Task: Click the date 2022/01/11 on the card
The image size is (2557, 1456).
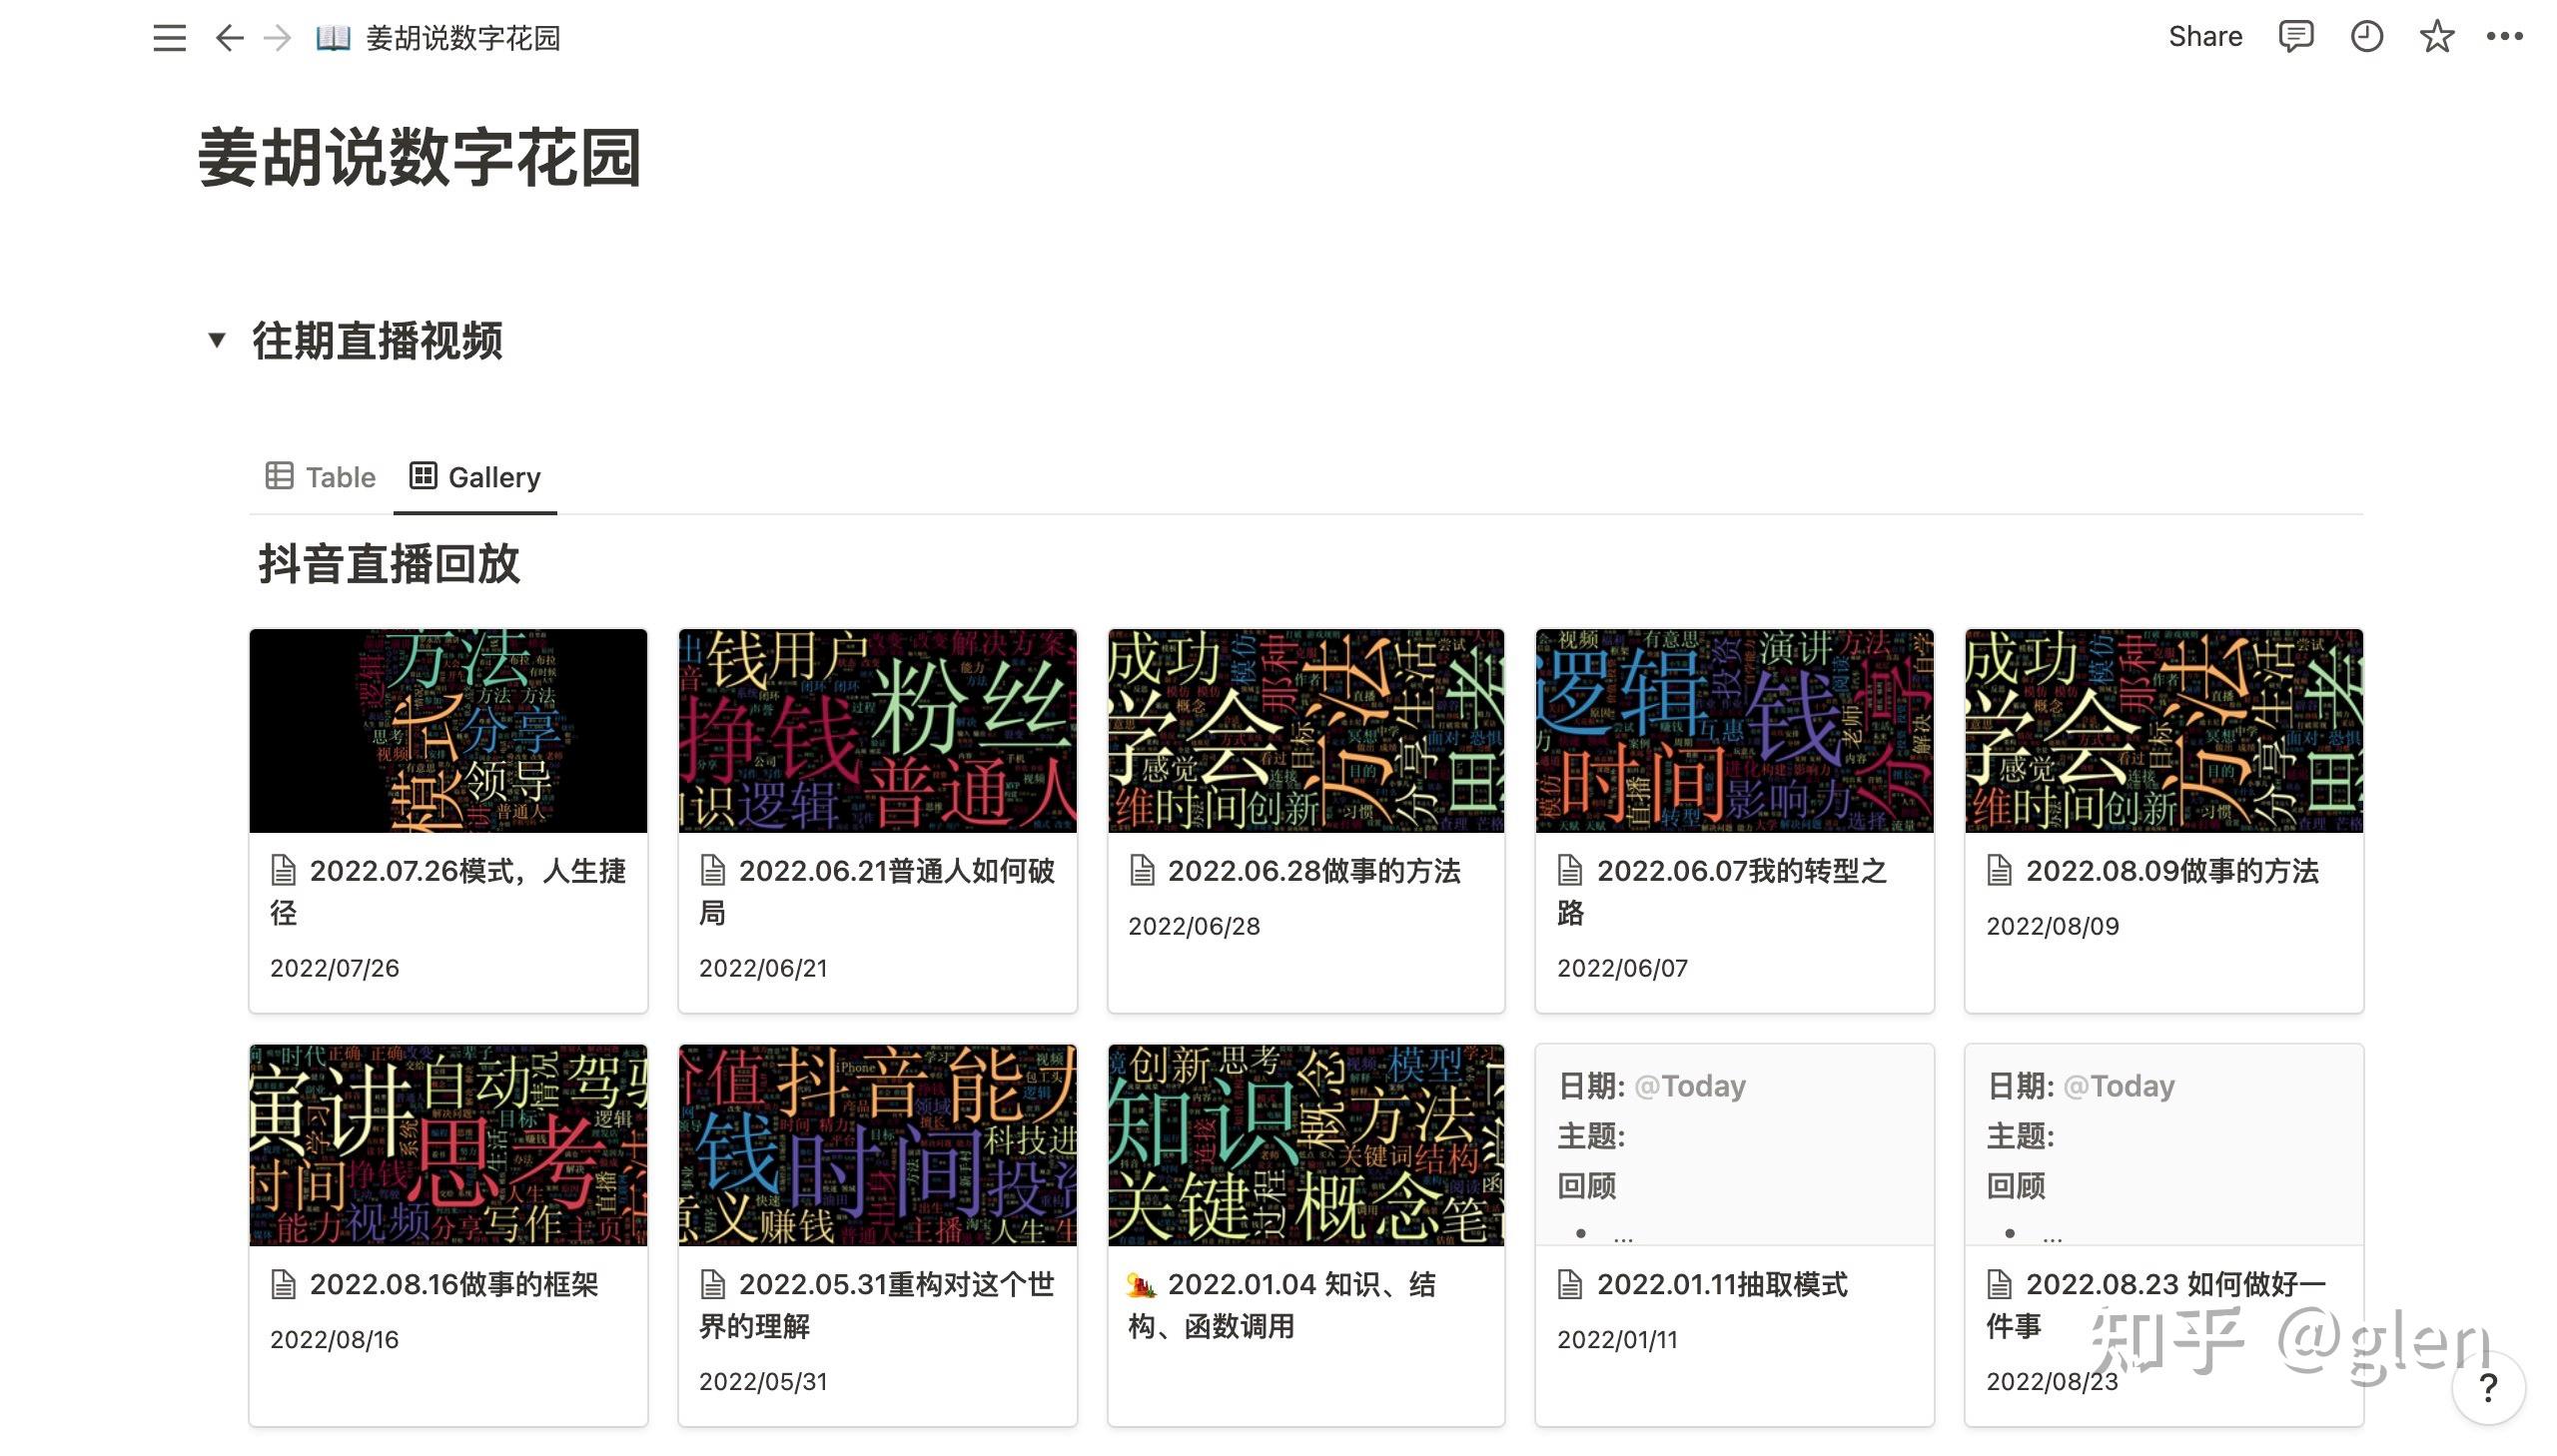Action: (1617, 1340)
